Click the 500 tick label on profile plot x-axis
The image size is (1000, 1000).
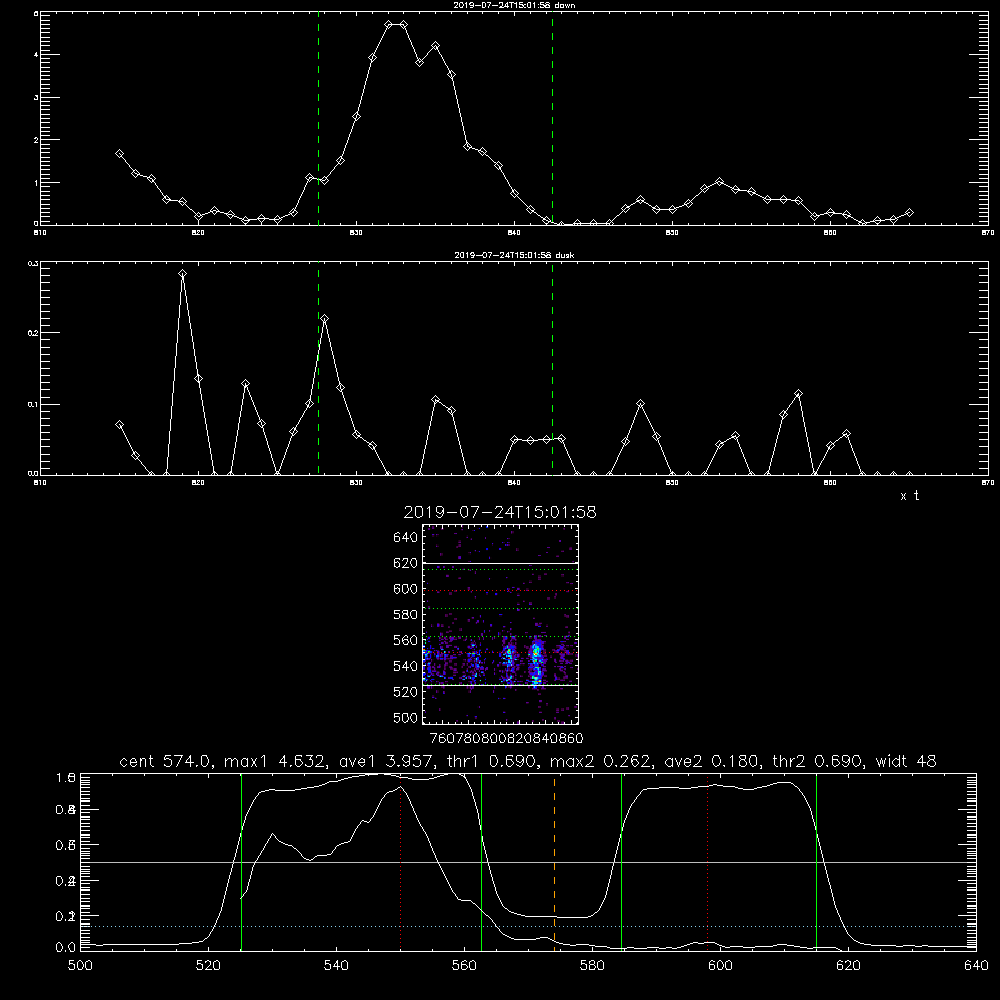(80, 965)
